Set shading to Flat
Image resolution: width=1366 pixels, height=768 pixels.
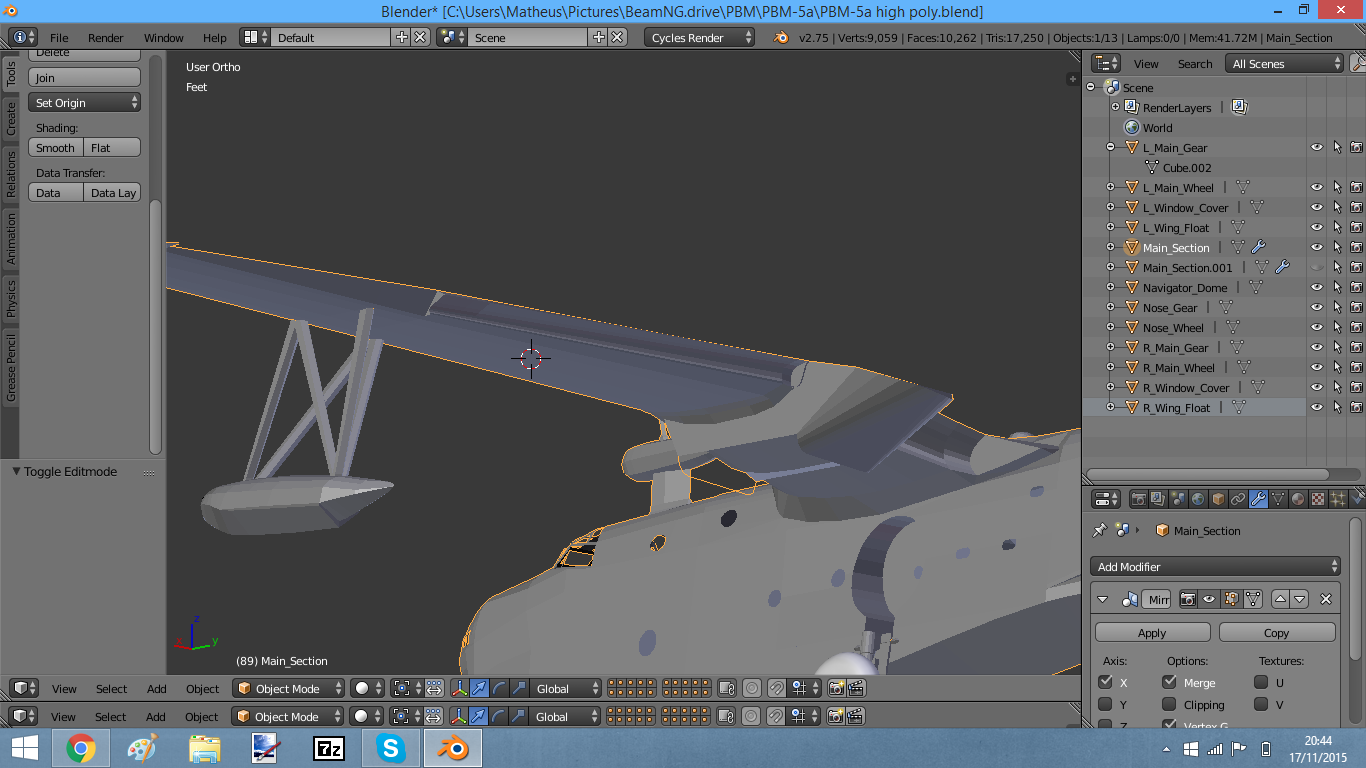click(112, 147)
